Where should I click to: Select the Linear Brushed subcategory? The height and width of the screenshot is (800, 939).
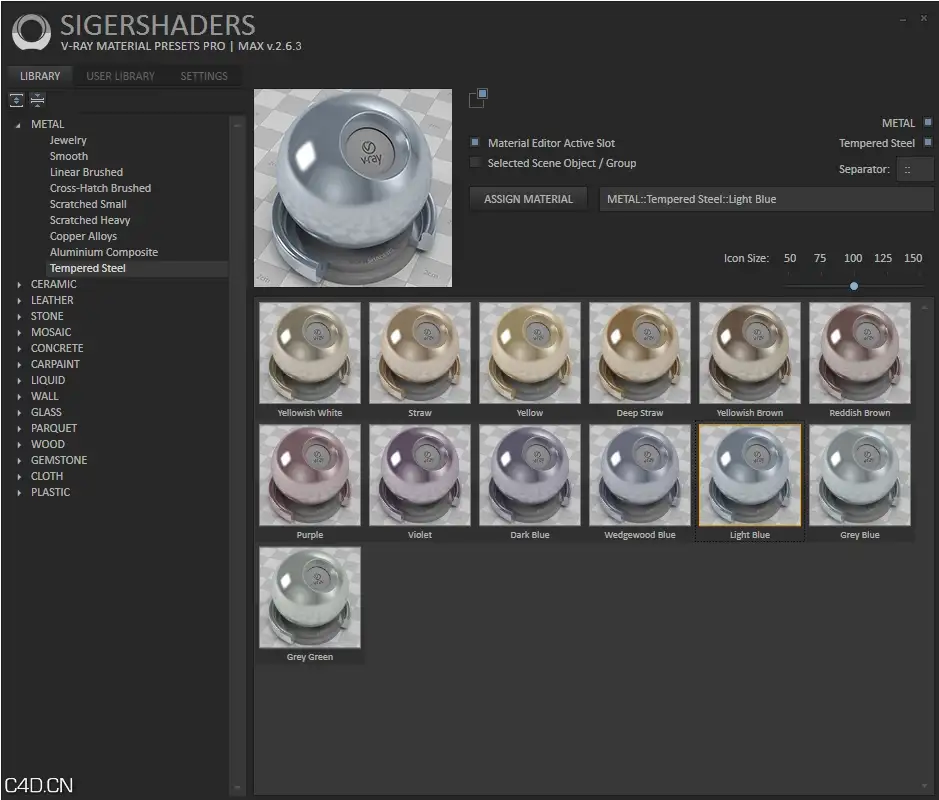[x=86, y=172]
